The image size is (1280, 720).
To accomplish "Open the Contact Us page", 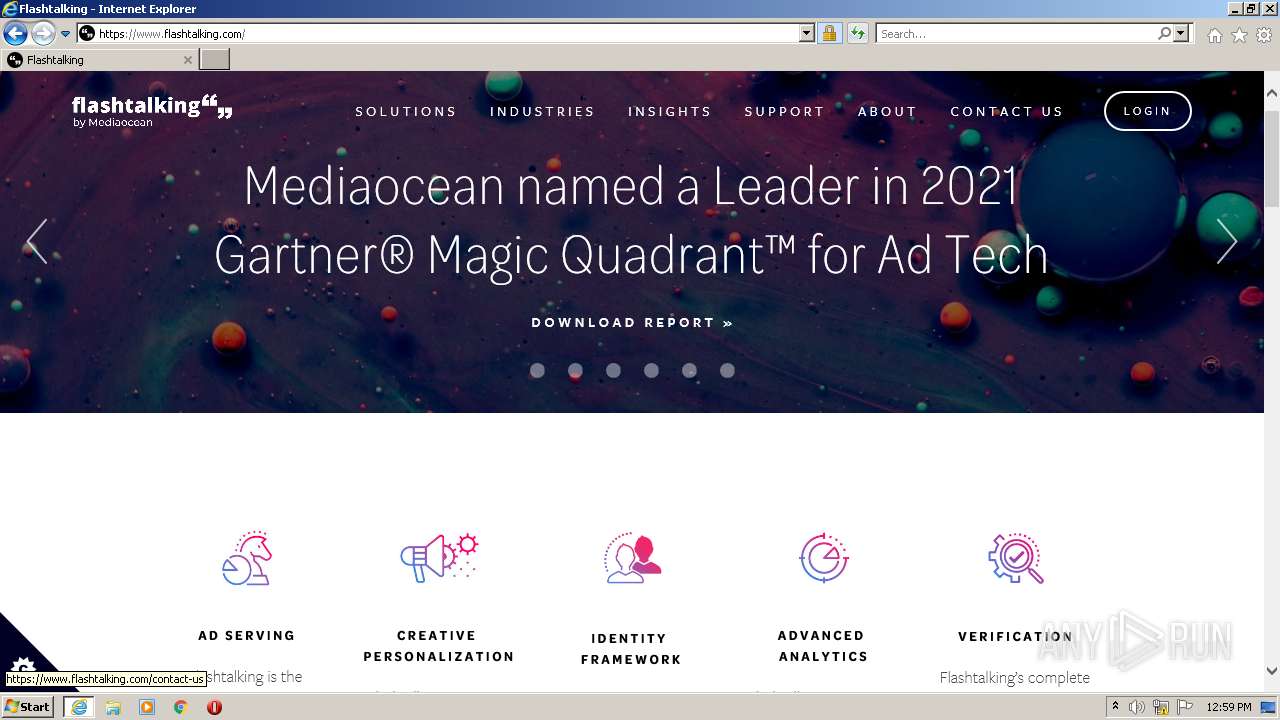I will (1007, 112).
